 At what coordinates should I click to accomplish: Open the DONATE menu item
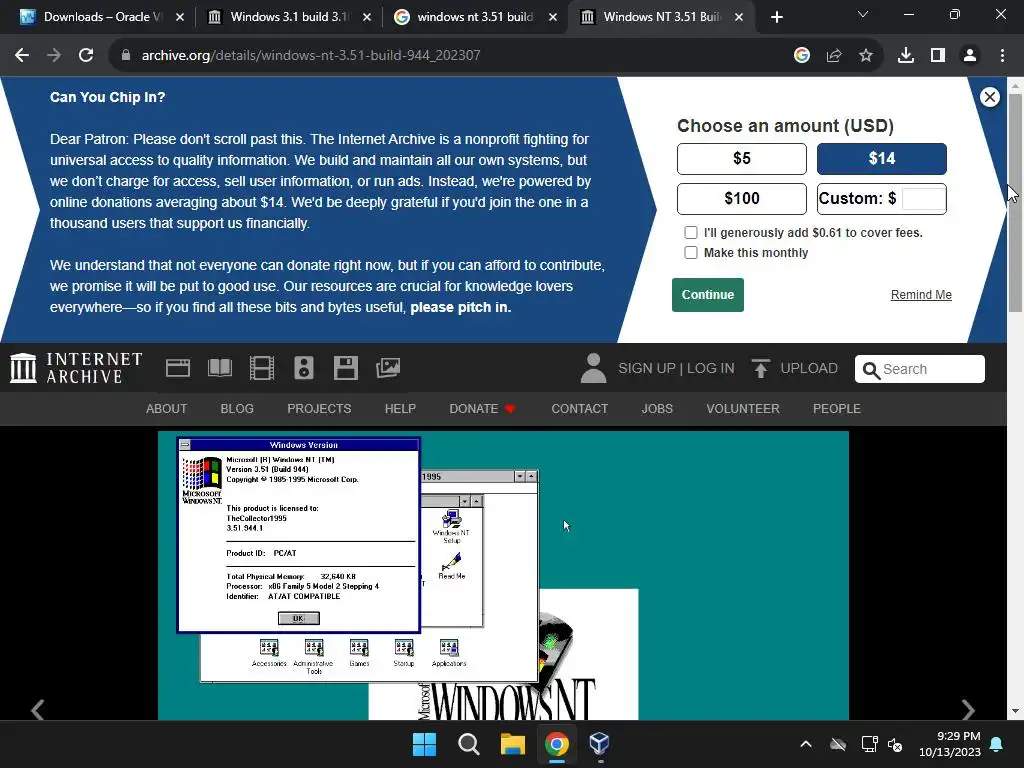pos(482,409)
